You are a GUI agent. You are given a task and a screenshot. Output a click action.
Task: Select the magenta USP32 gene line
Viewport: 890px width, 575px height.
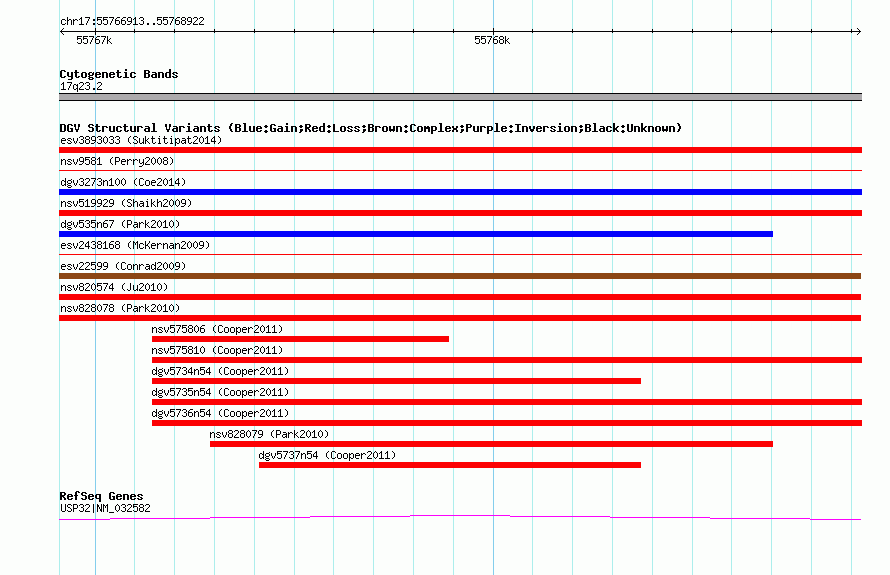tap(460, 517)
